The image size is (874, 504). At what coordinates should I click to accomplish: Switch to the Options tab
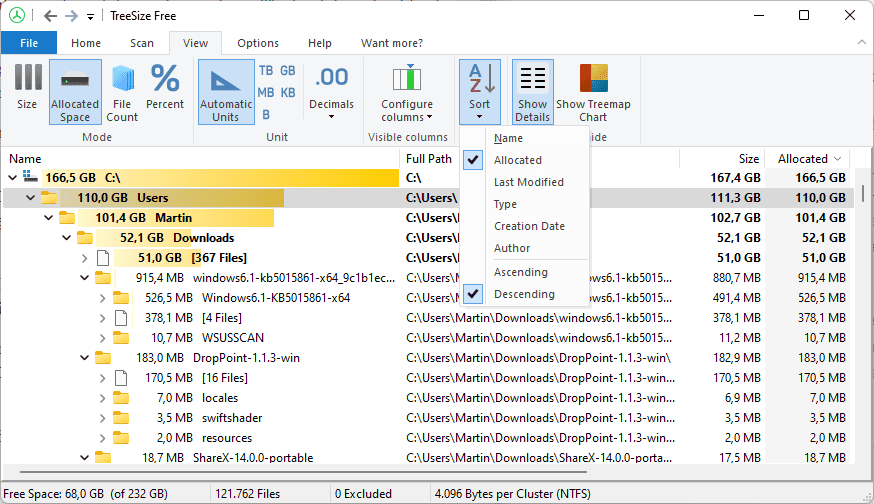pyautogui.click(x=258, y=43)
